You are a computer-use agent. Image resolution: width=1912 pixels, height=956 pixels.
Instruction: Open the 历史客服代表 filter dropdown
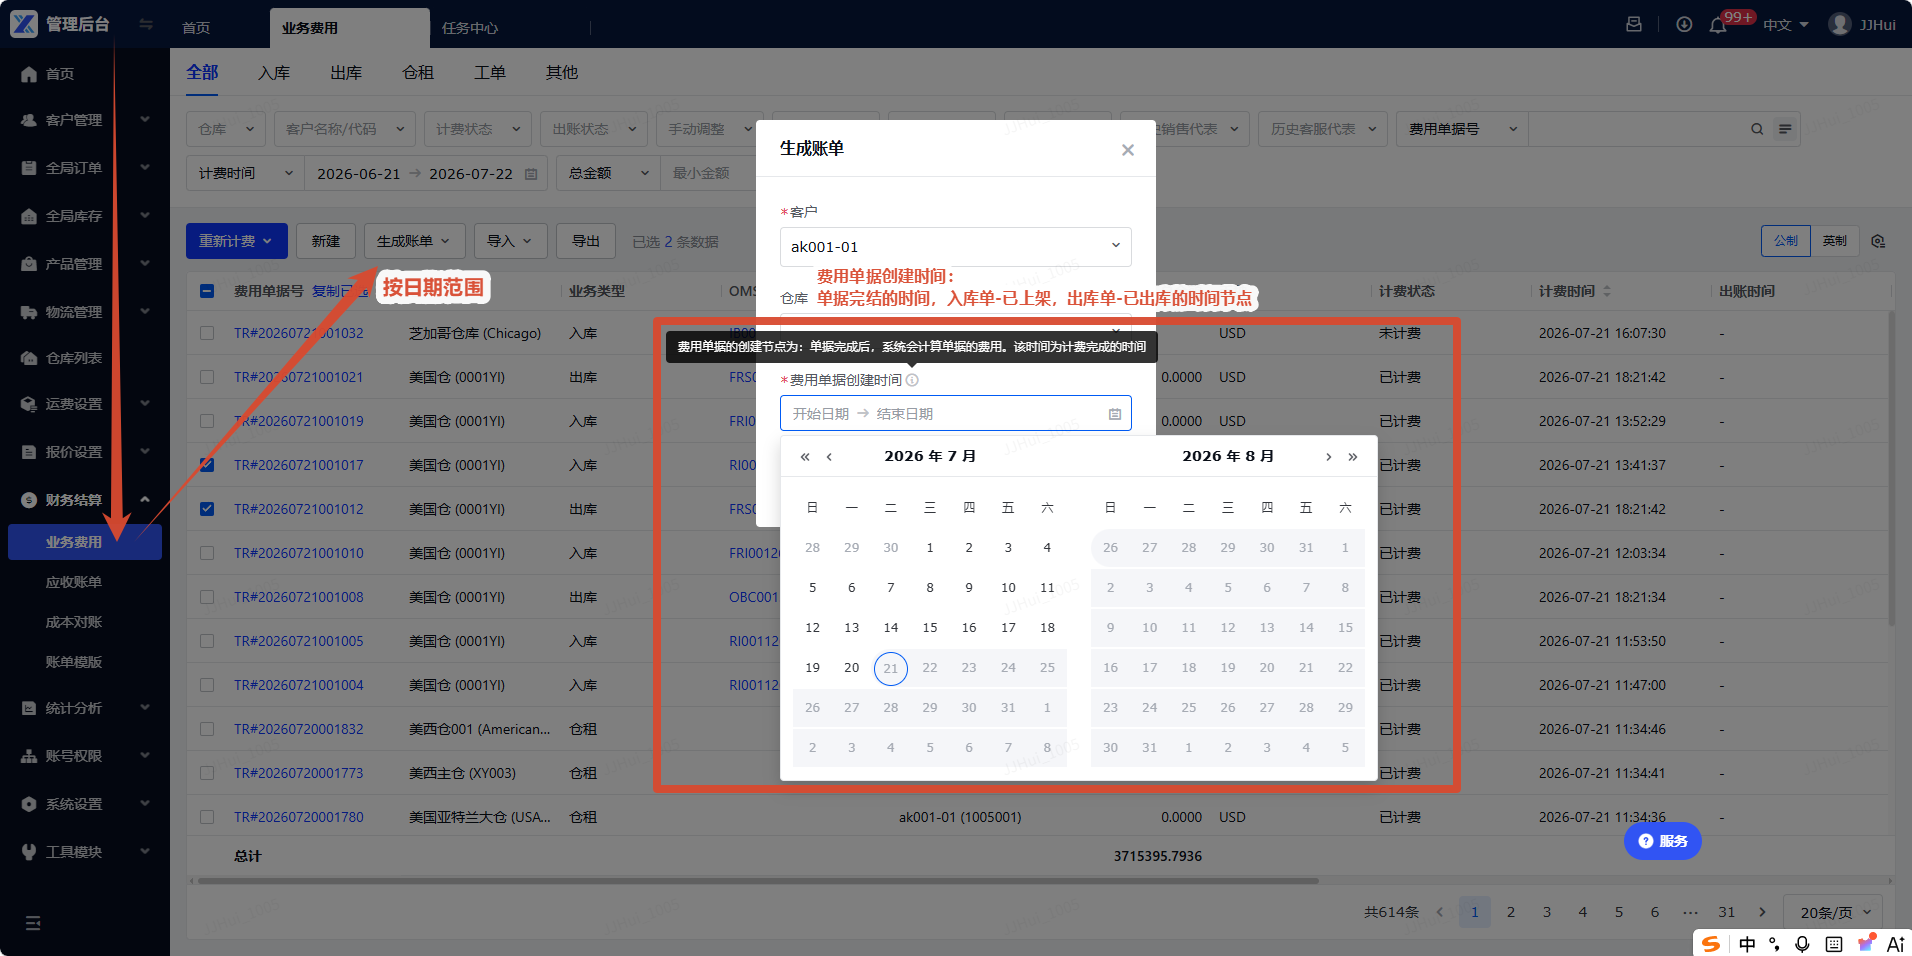tap(1322, 129)
